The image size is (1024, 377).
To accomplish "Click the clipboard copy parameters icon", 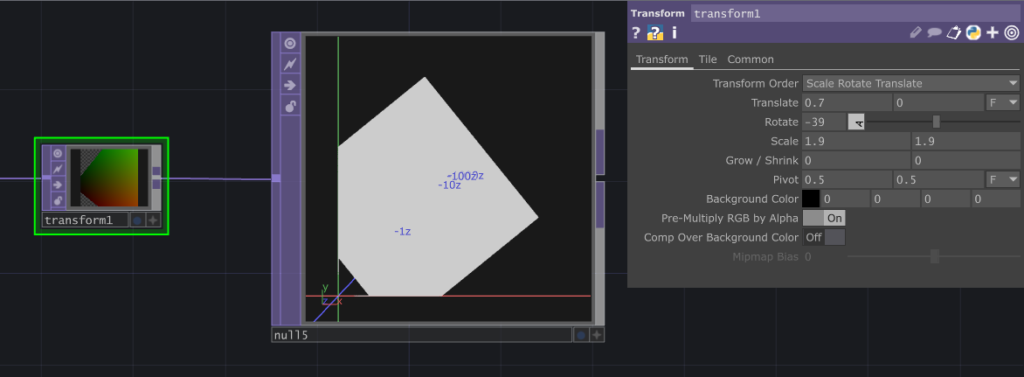I will (954, 32).
